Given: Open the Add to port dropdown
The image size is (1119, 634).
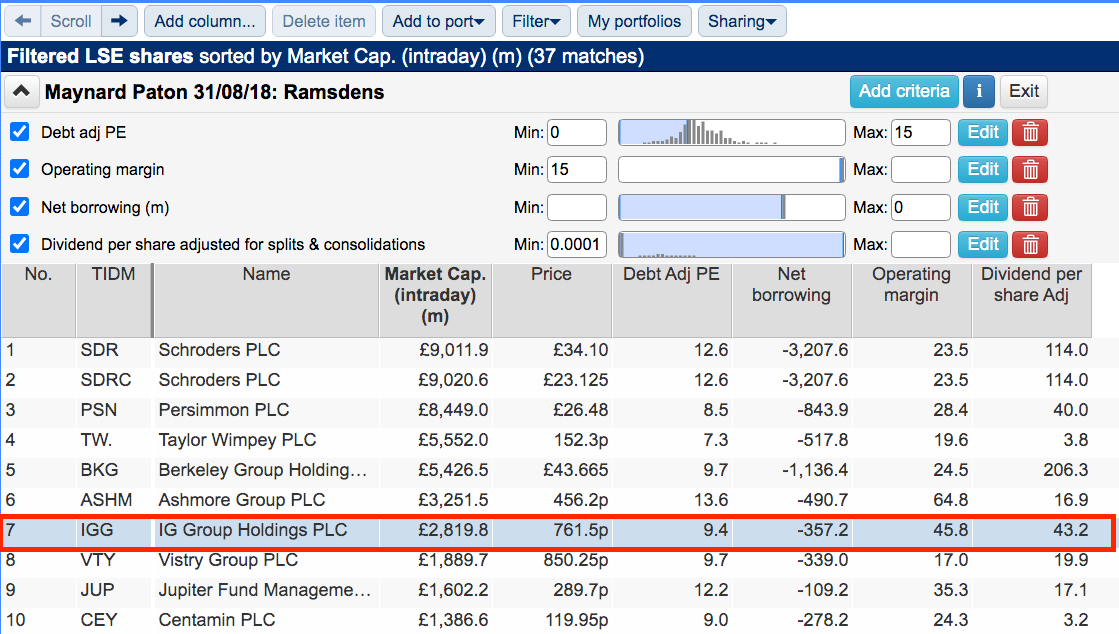Looking at the screenshot, I should pos(438,21).
